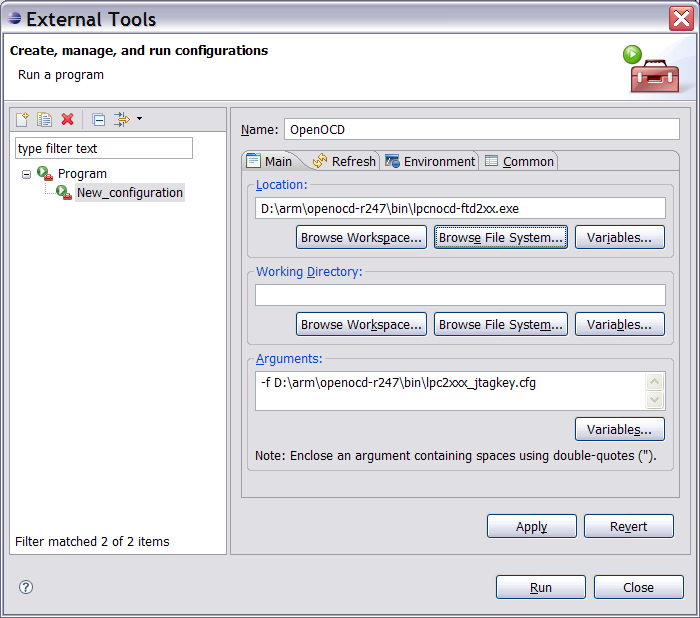Screen dimensions: 700x618
Task: Click Browse File System under Location
Action: coord(501,237)
